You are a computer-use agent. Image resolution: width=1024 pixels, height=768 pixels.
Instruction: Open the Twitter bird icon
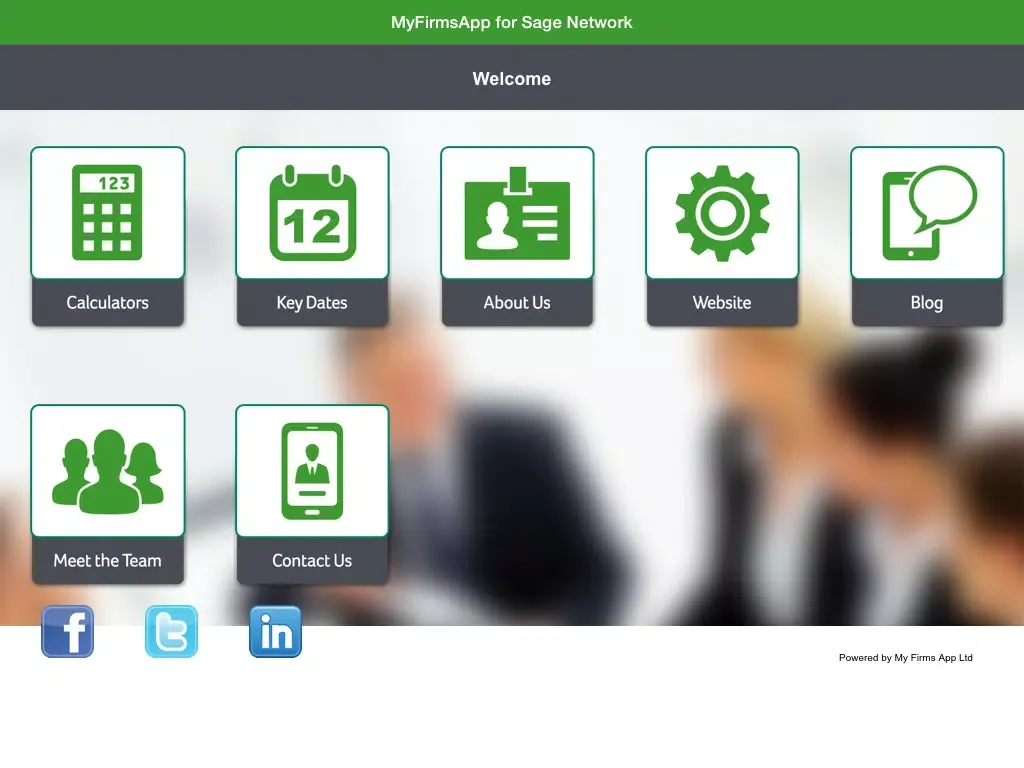pyautogui.click(x=171, y=631)
